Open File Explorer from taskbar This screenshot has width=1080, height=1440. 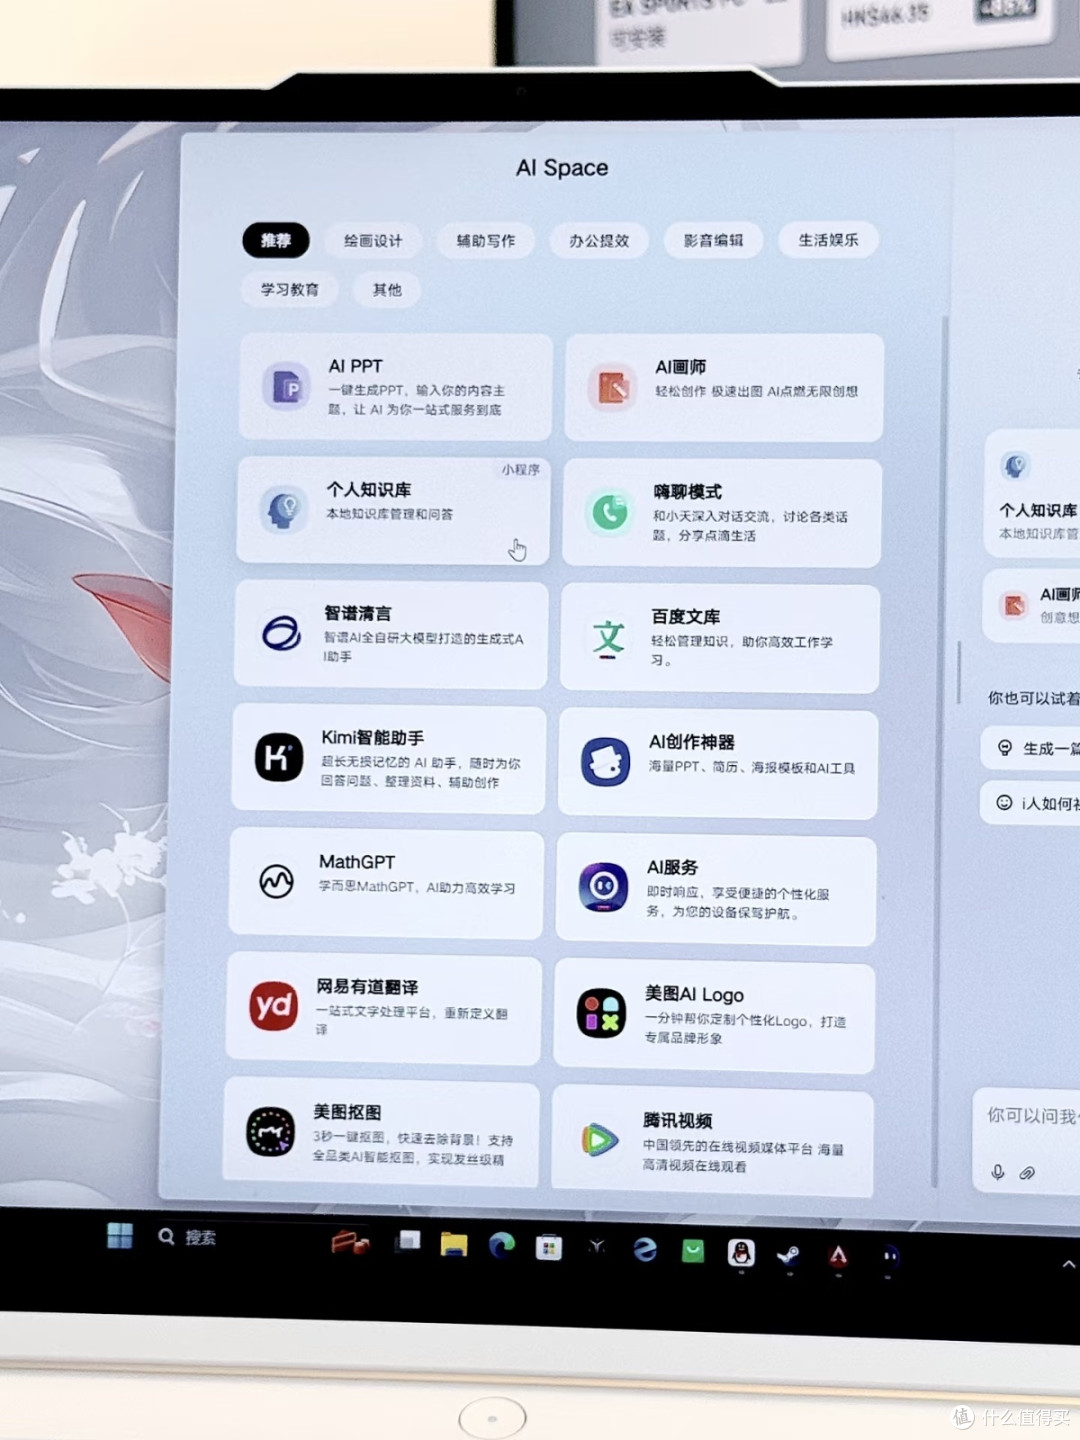pos(454,1244)
